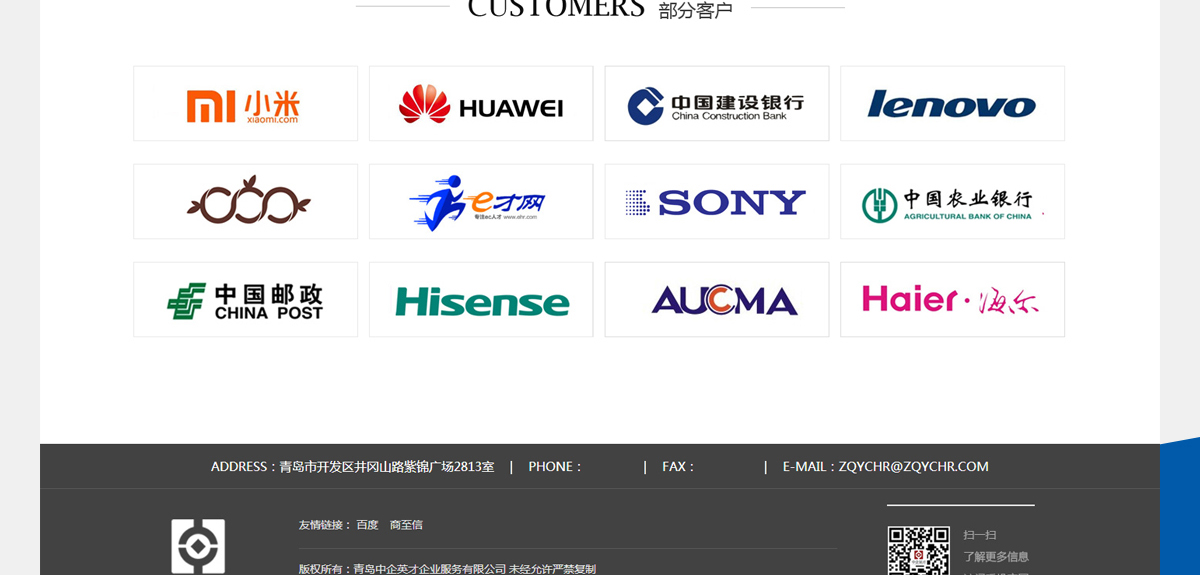Click the QR code in the footer

[918, 550]
